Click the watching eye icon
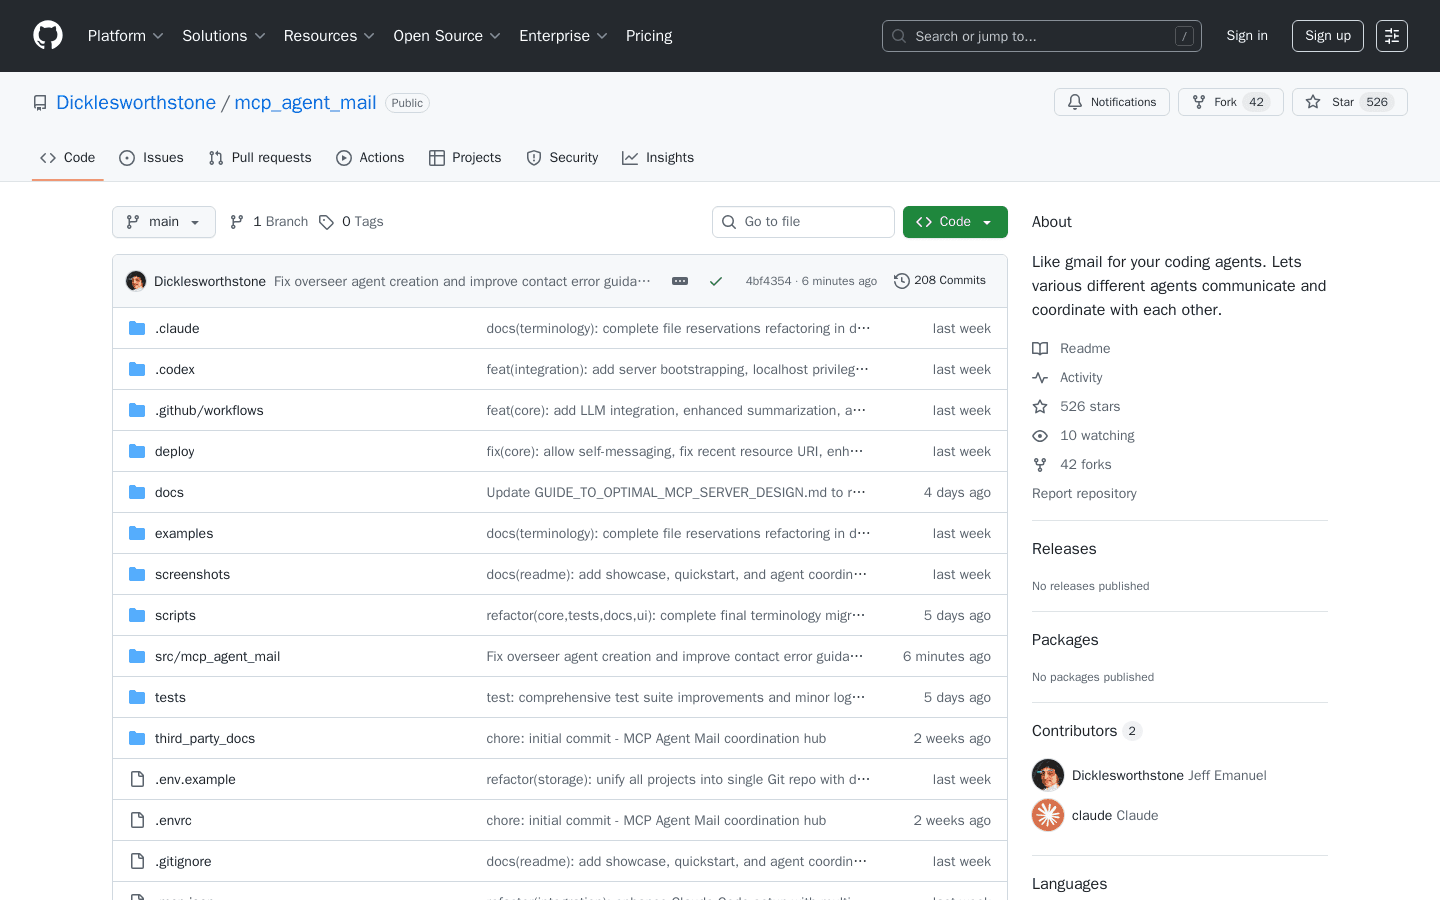 coord(1039,435)
